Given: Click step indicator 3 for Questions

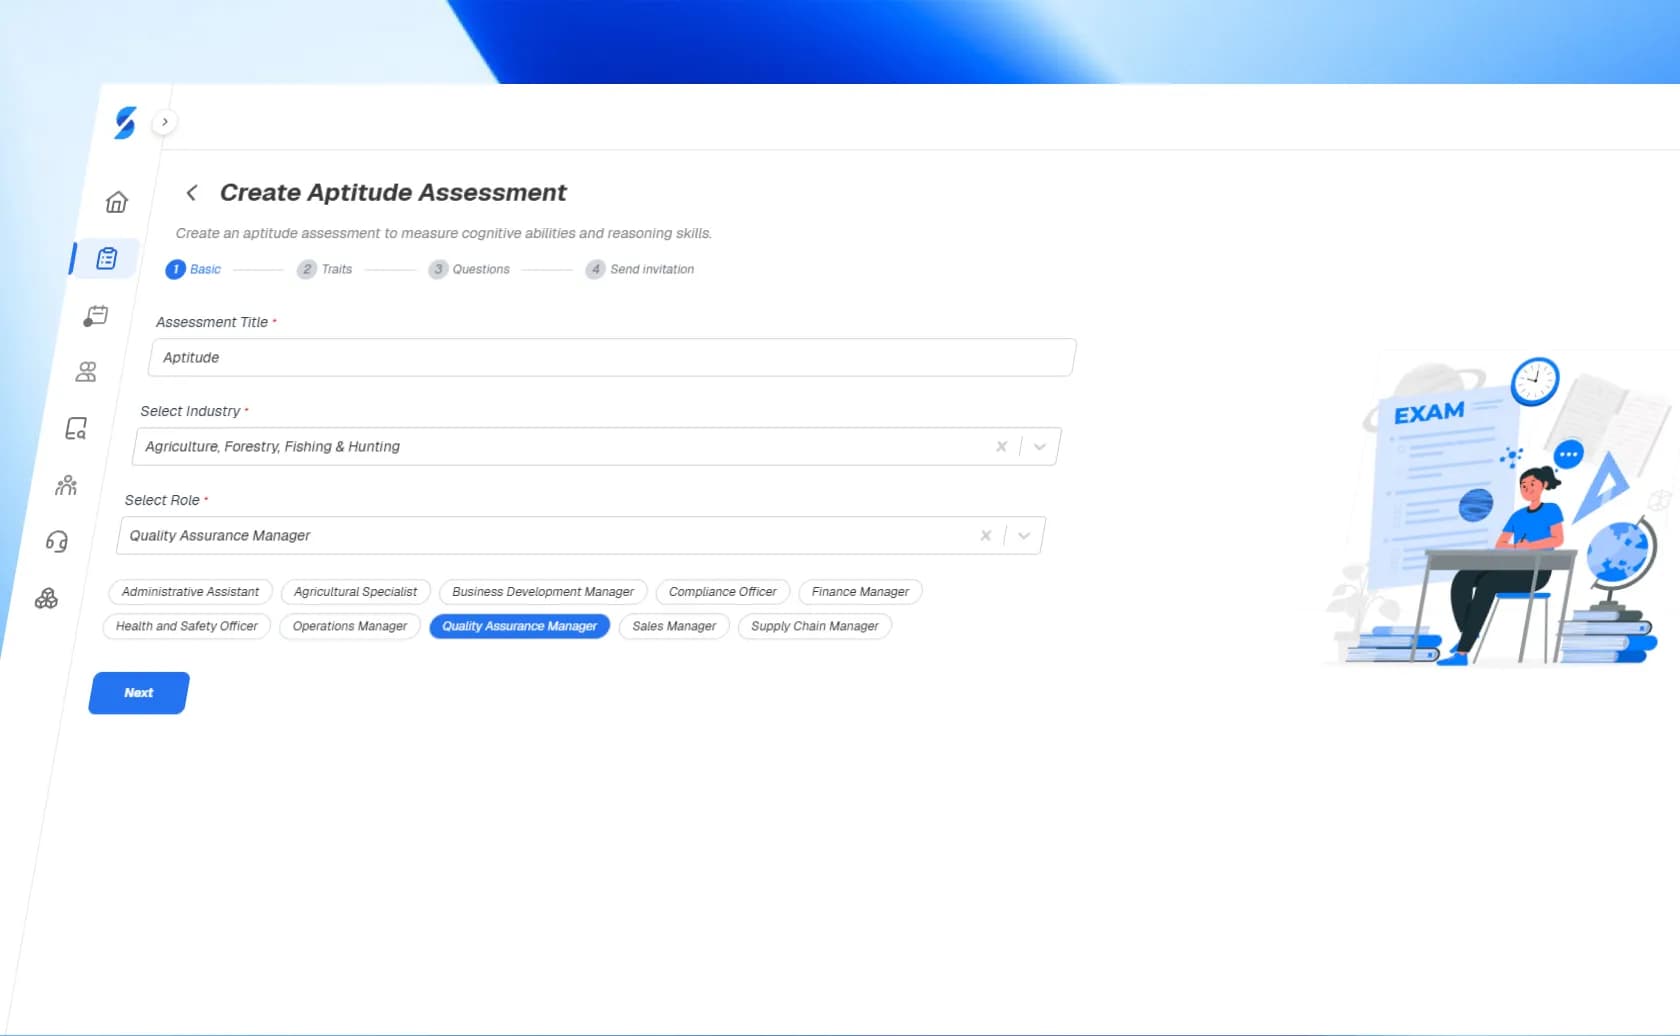Looking at the screenshot, I should [x=438, y=269].
